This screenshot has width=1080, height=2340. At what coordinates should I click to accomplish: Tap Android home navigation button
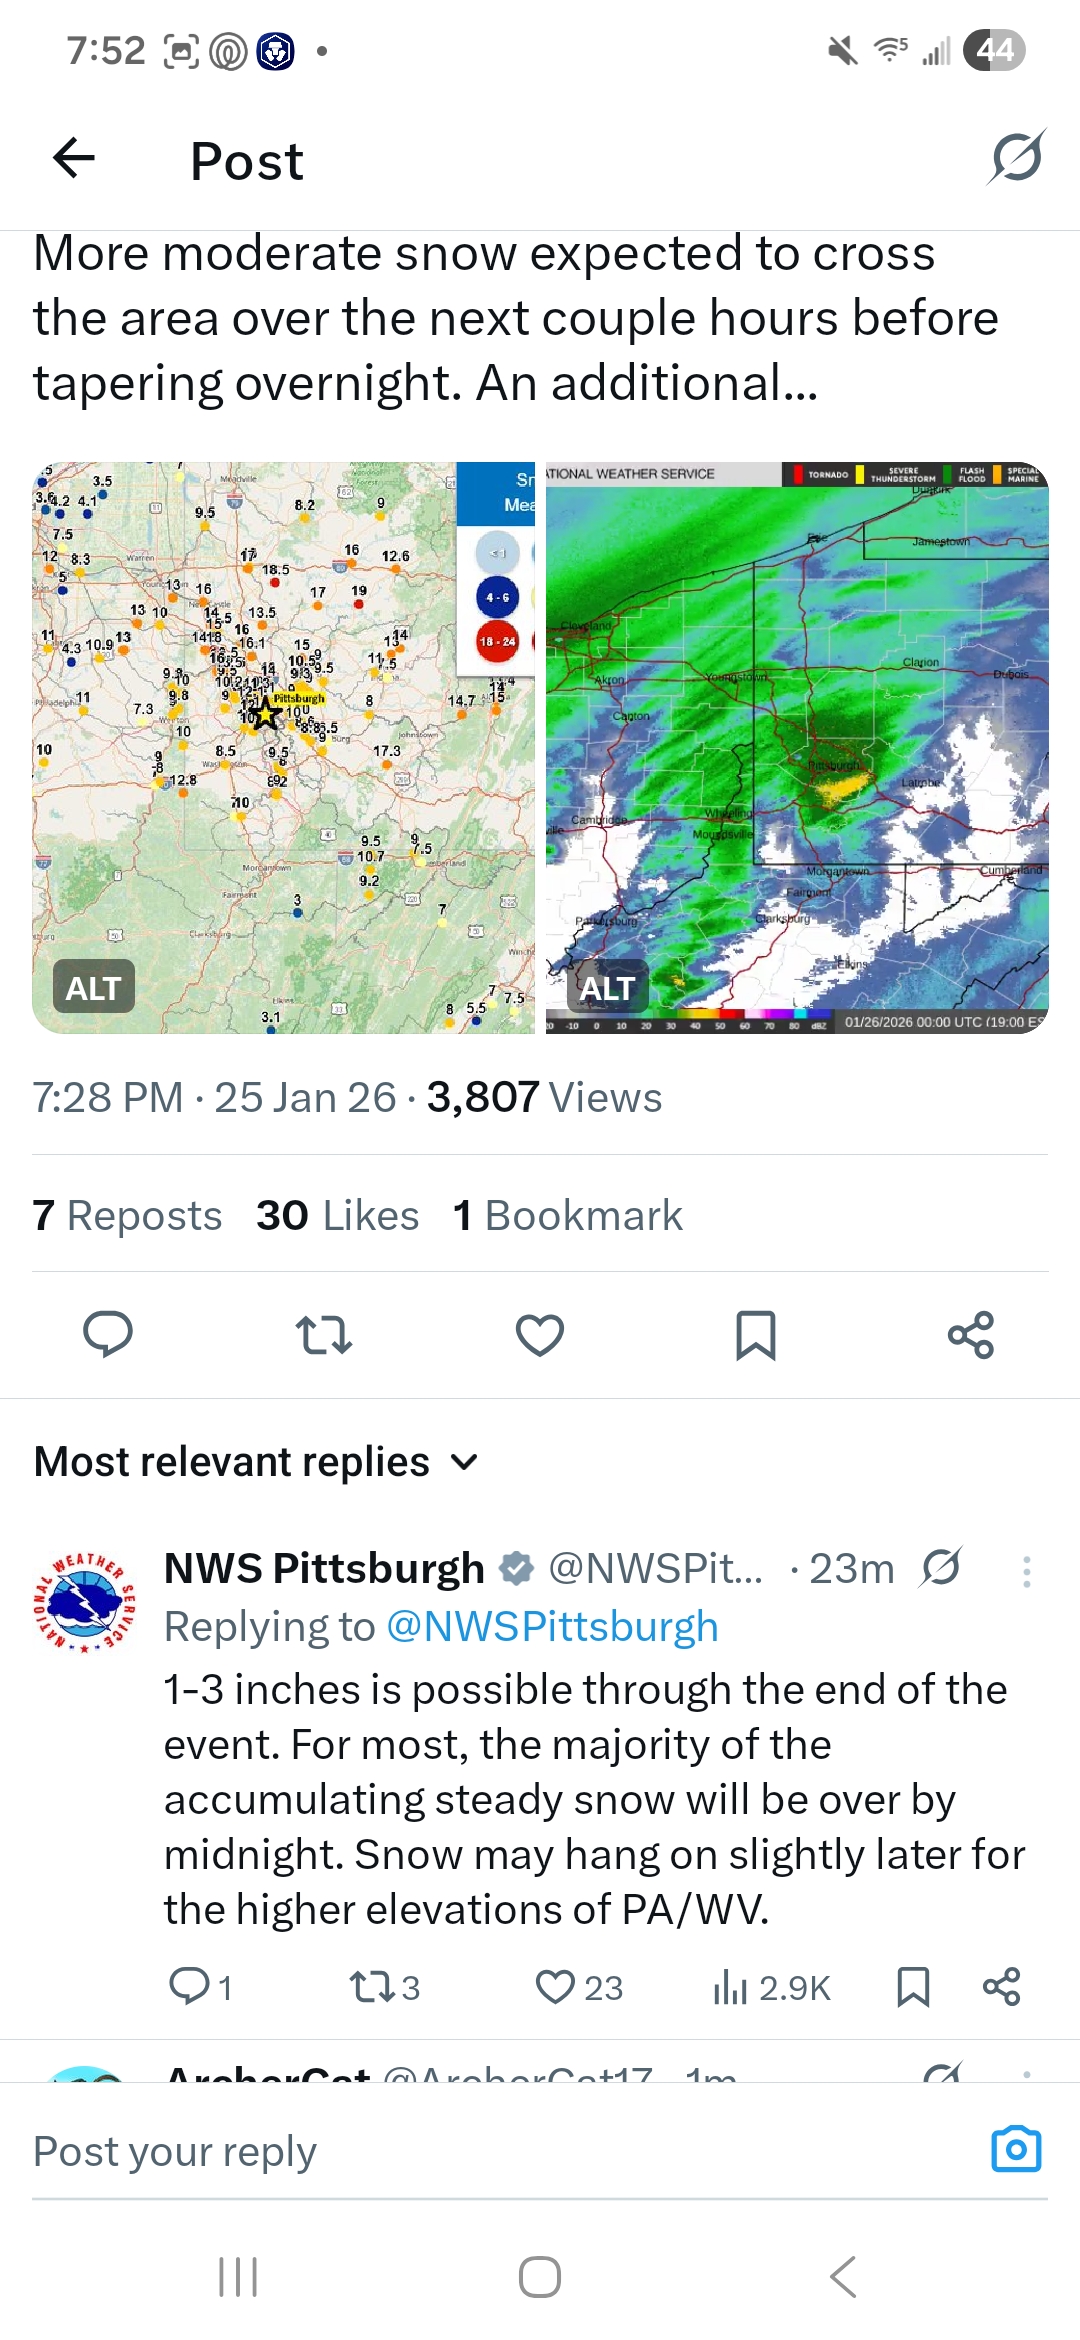(540, 2277)
